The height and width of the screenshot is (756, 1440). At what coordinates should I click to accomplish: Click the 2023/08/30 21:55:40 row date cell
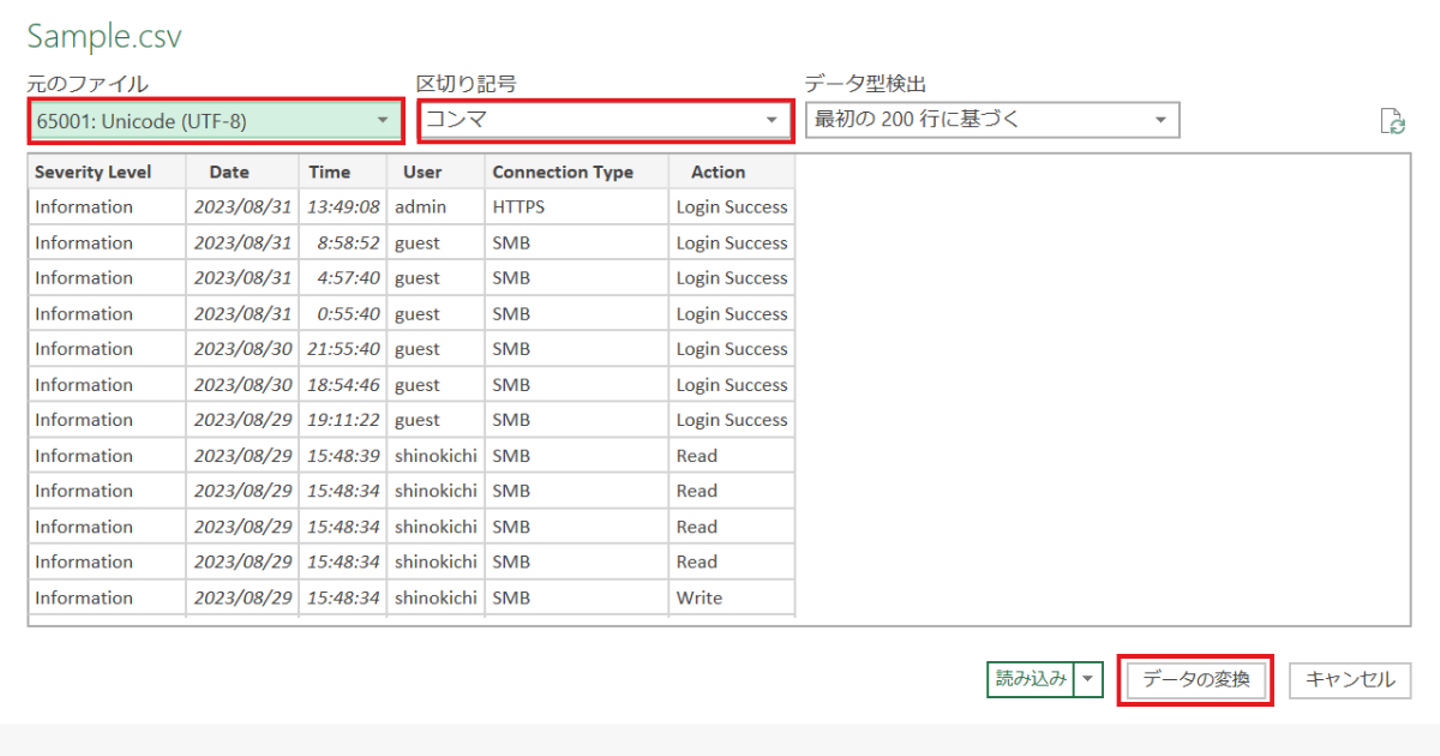pos(243,349)
